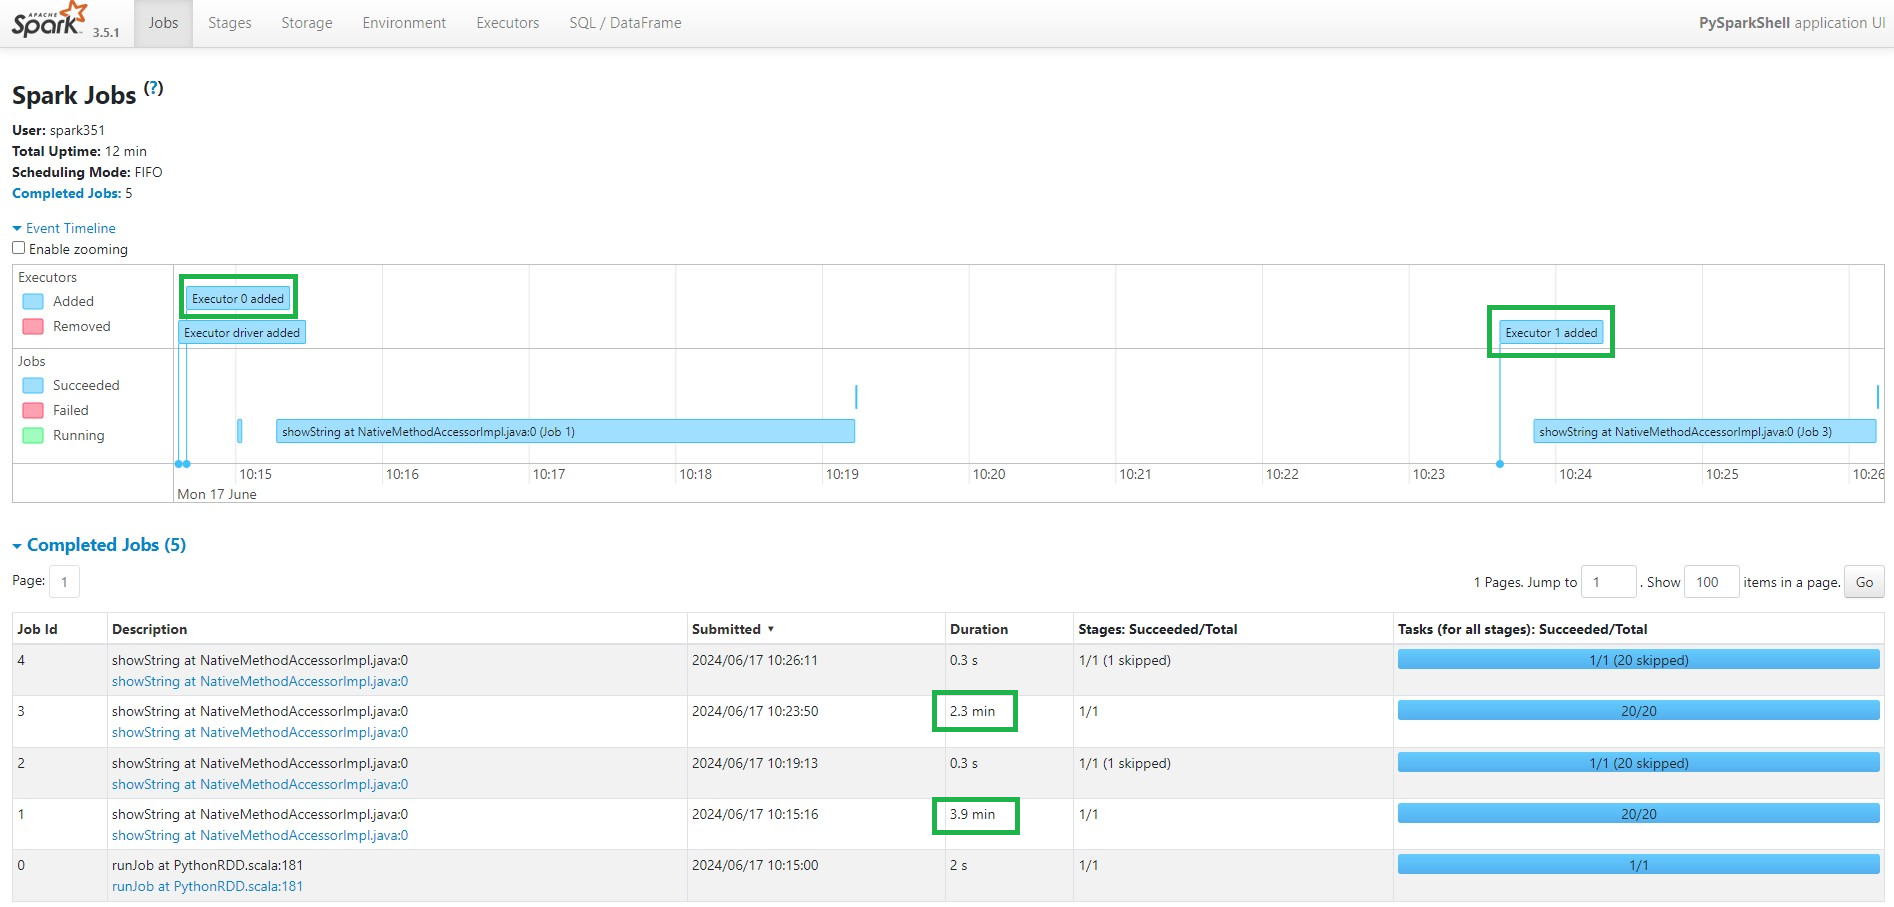
Task: Click the PySparkShell application UI title
Action: (1792, 23)
